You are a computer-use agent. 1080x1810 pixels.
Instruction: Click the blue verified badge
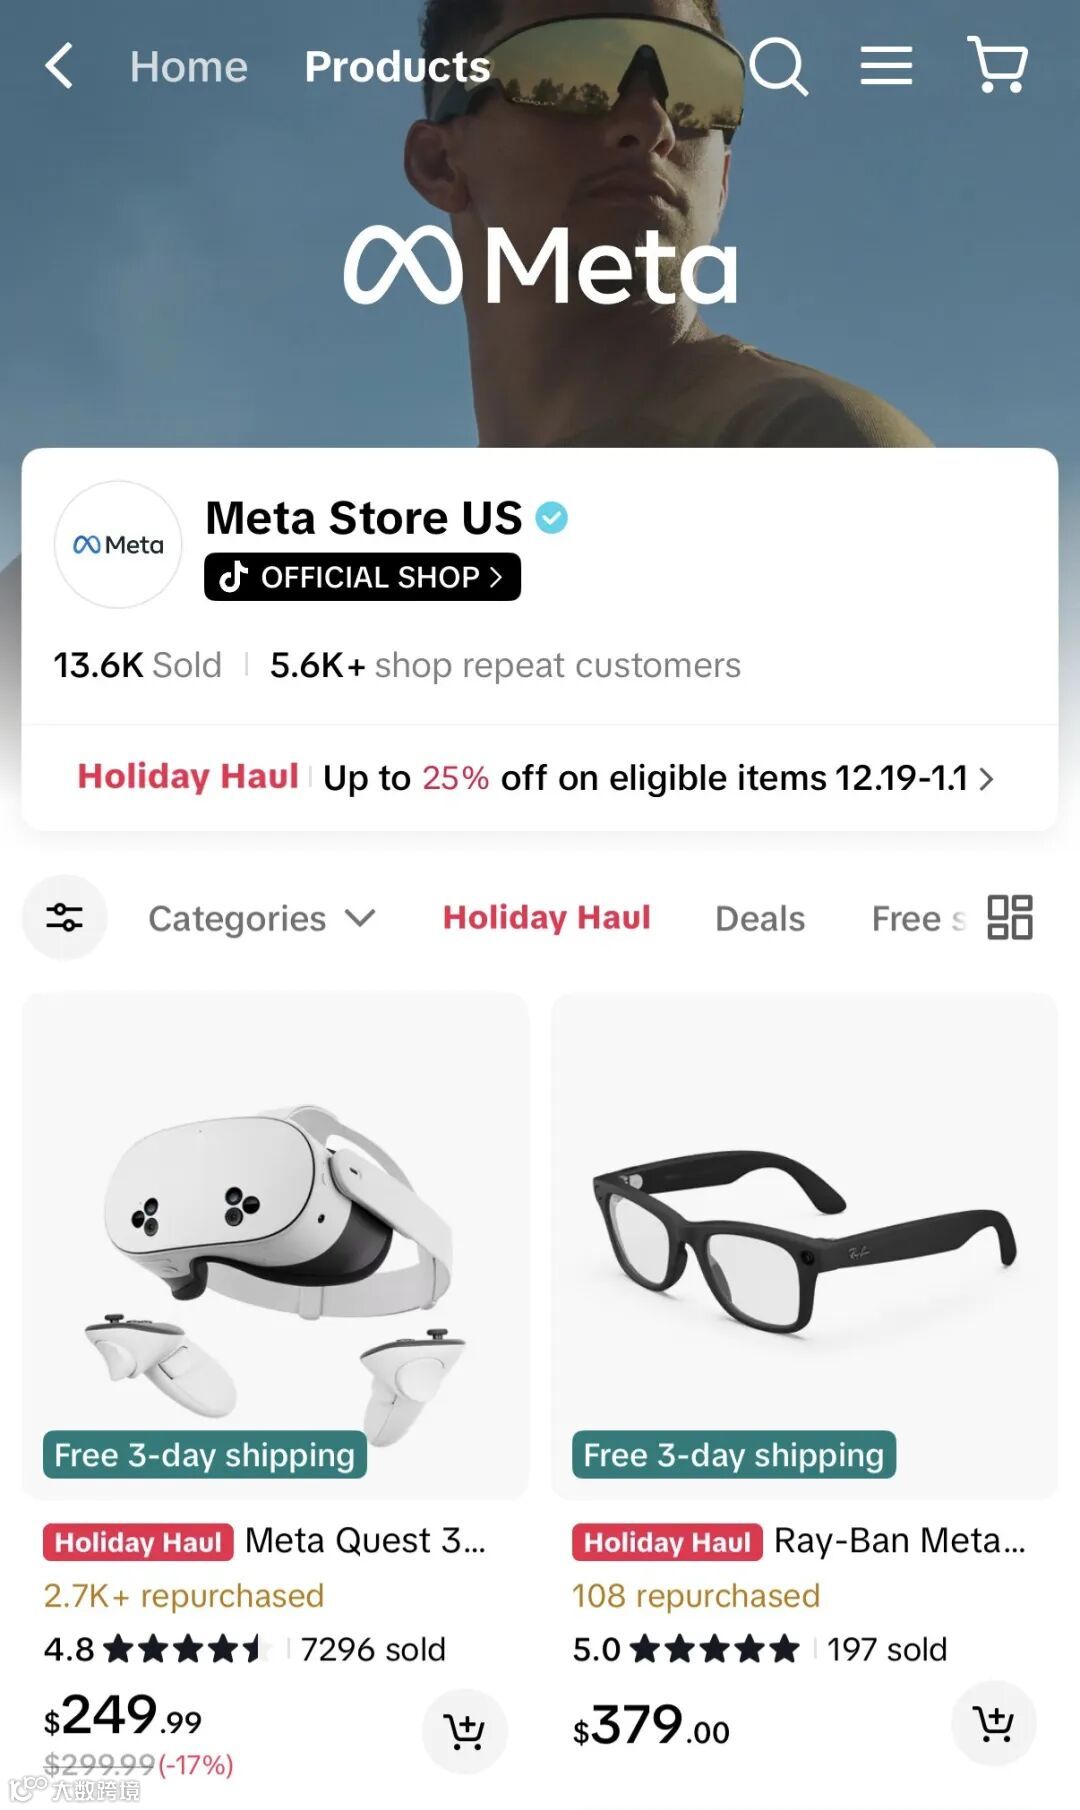(551, 518)
